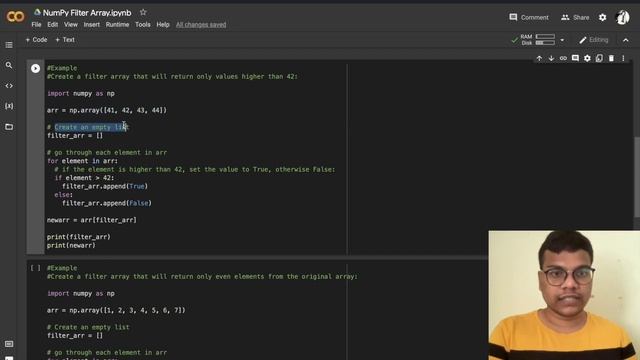Click 'arr = np.array([41, 42, 43, 44])' line

(x=107, y=110)
